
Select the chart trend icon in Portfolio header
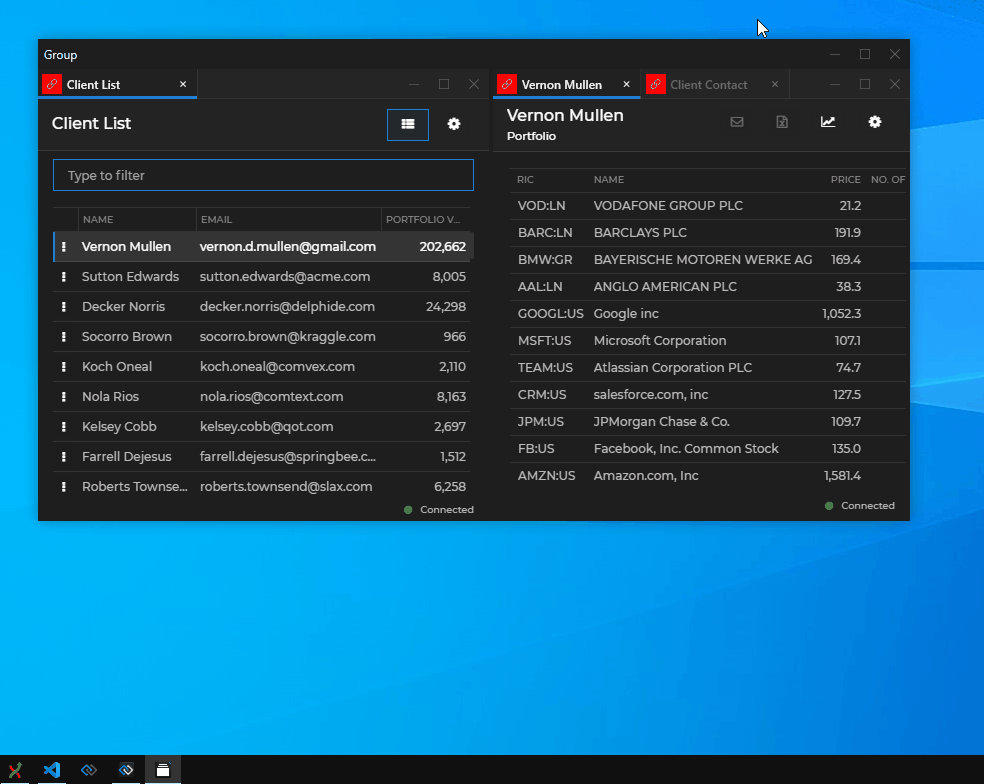(828, 121)
